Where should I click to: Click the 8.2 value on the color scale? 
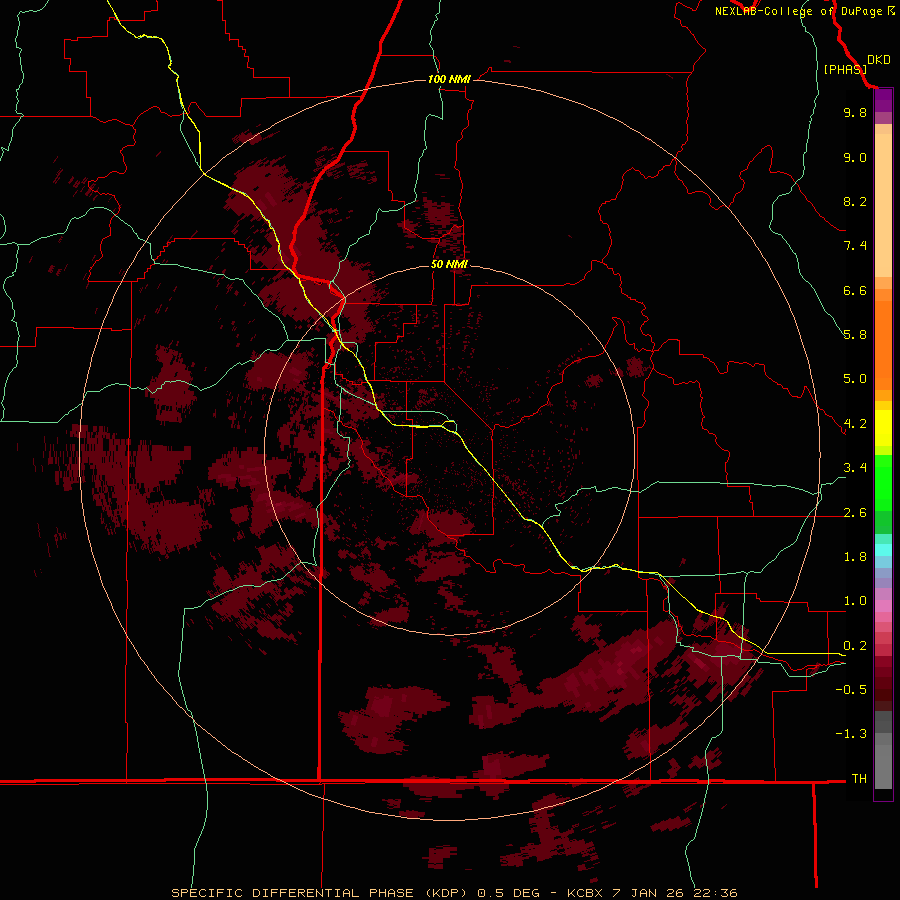click(855, 201)
